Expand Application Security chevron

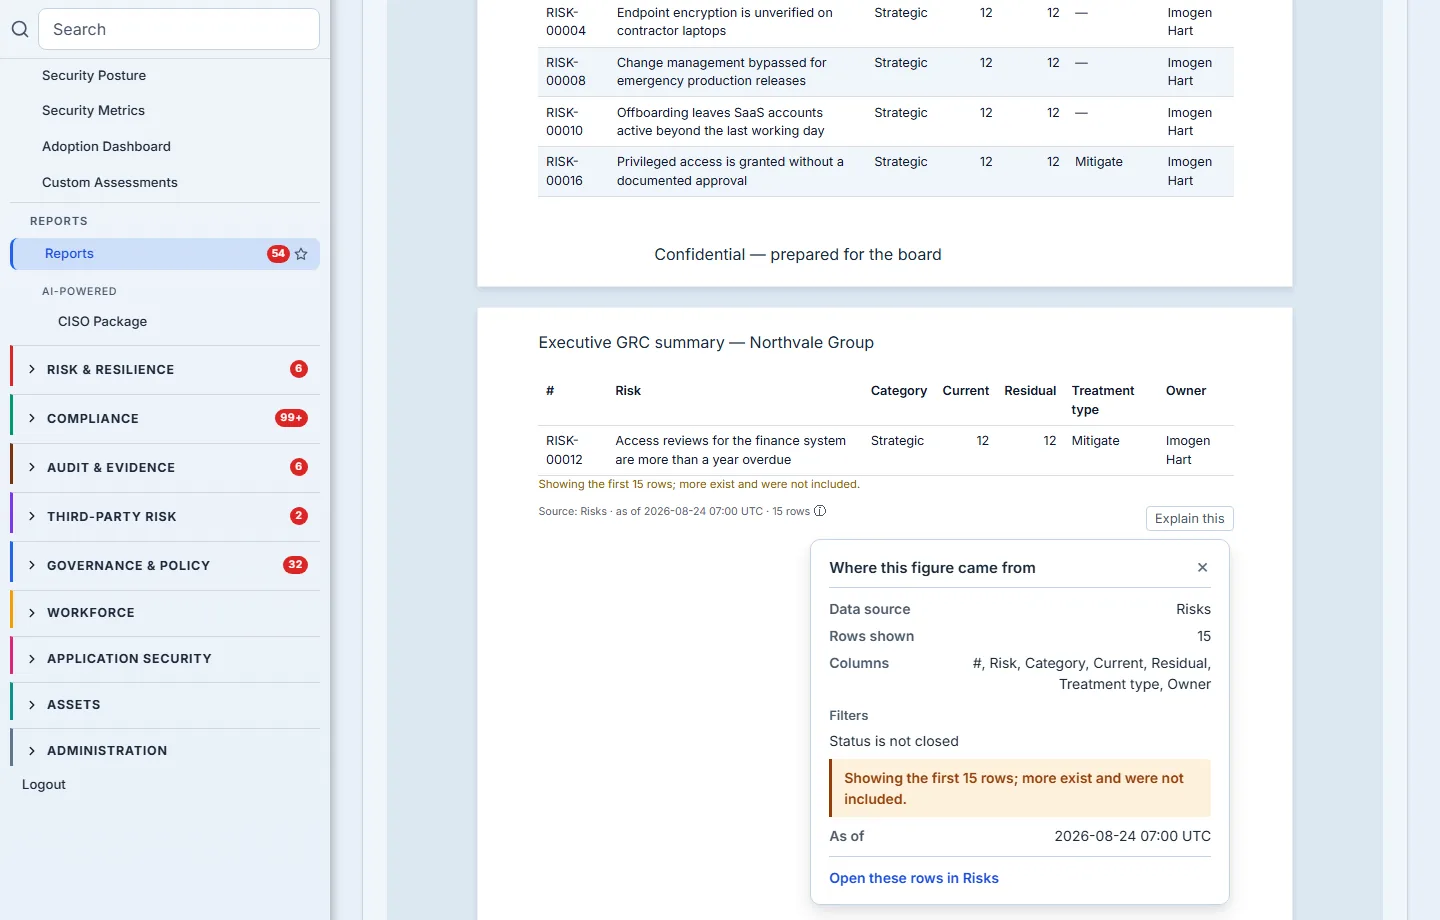pyautogui.click(x=32, y=658)
